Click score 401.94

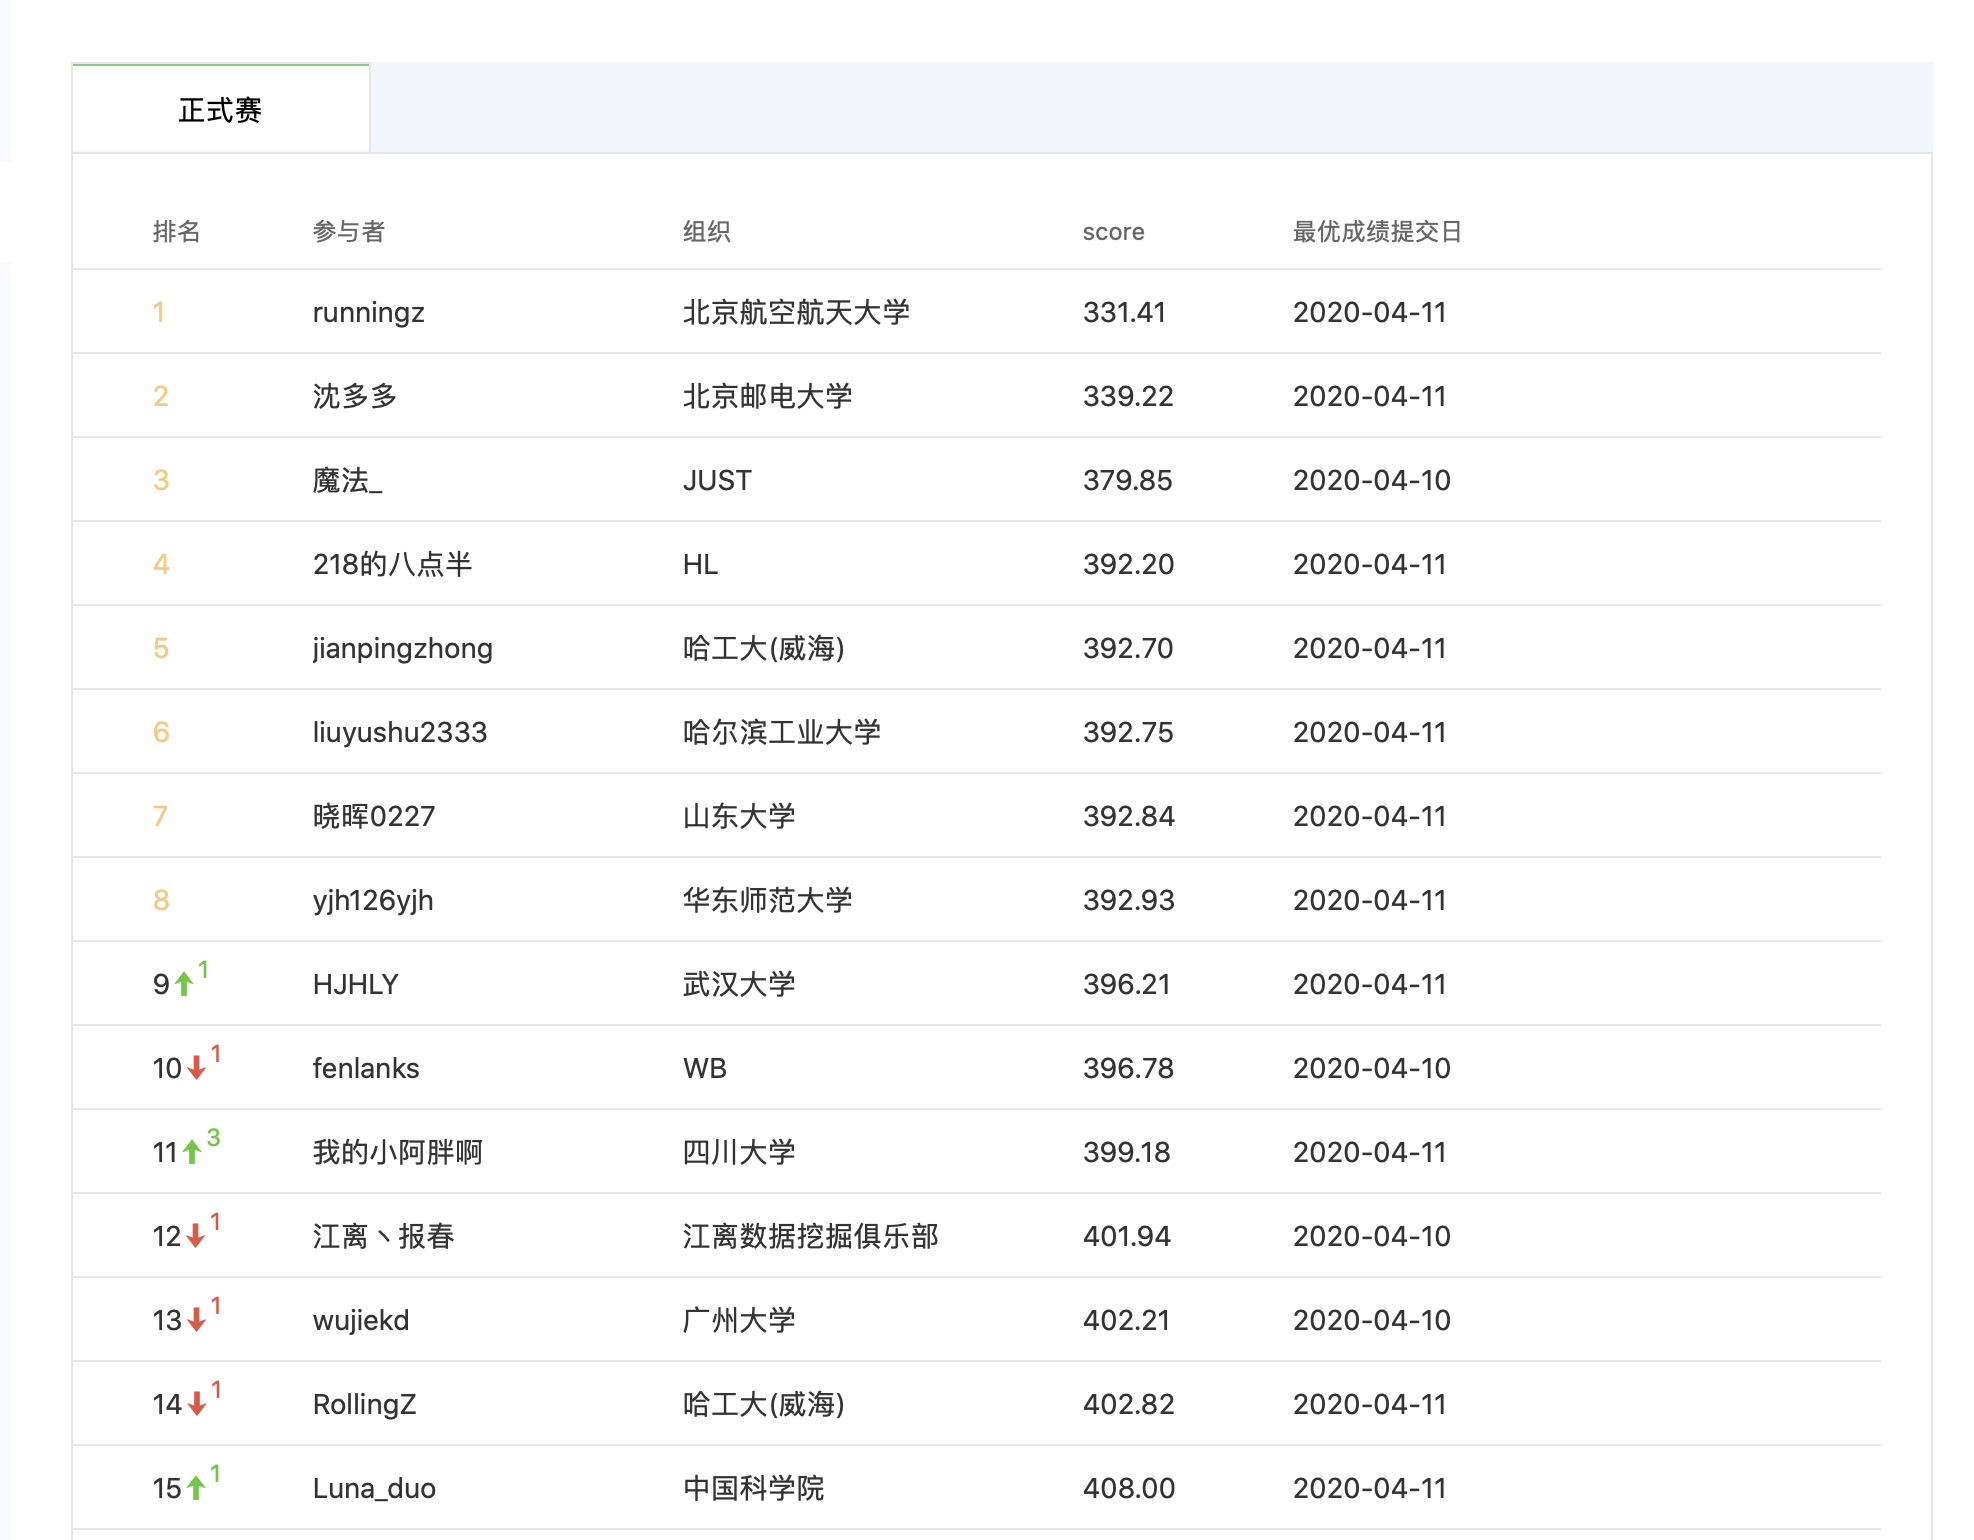pyautogui.click(x=1126, y=1236)
